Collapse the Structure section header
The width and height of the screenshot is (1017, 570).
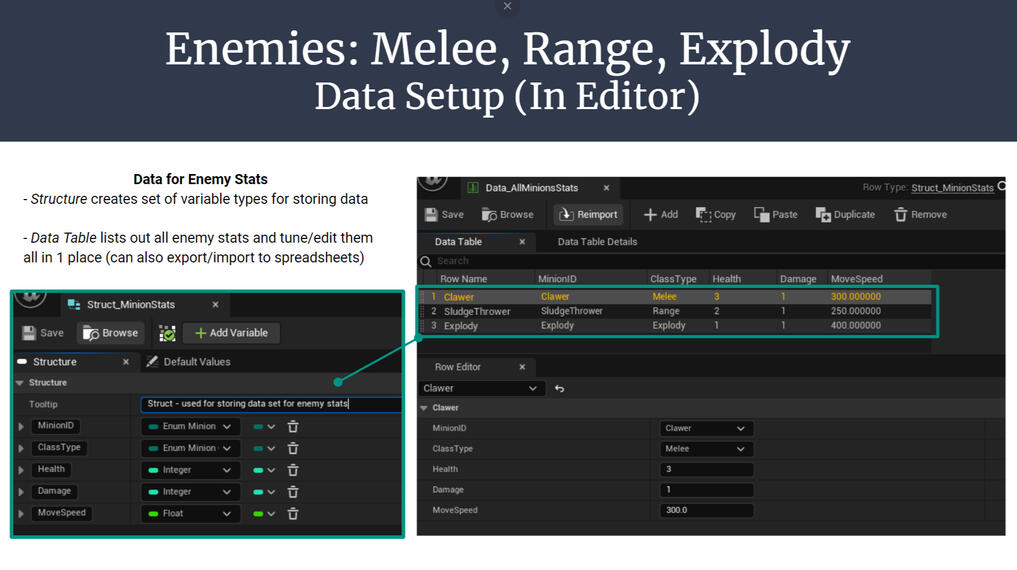20,383
